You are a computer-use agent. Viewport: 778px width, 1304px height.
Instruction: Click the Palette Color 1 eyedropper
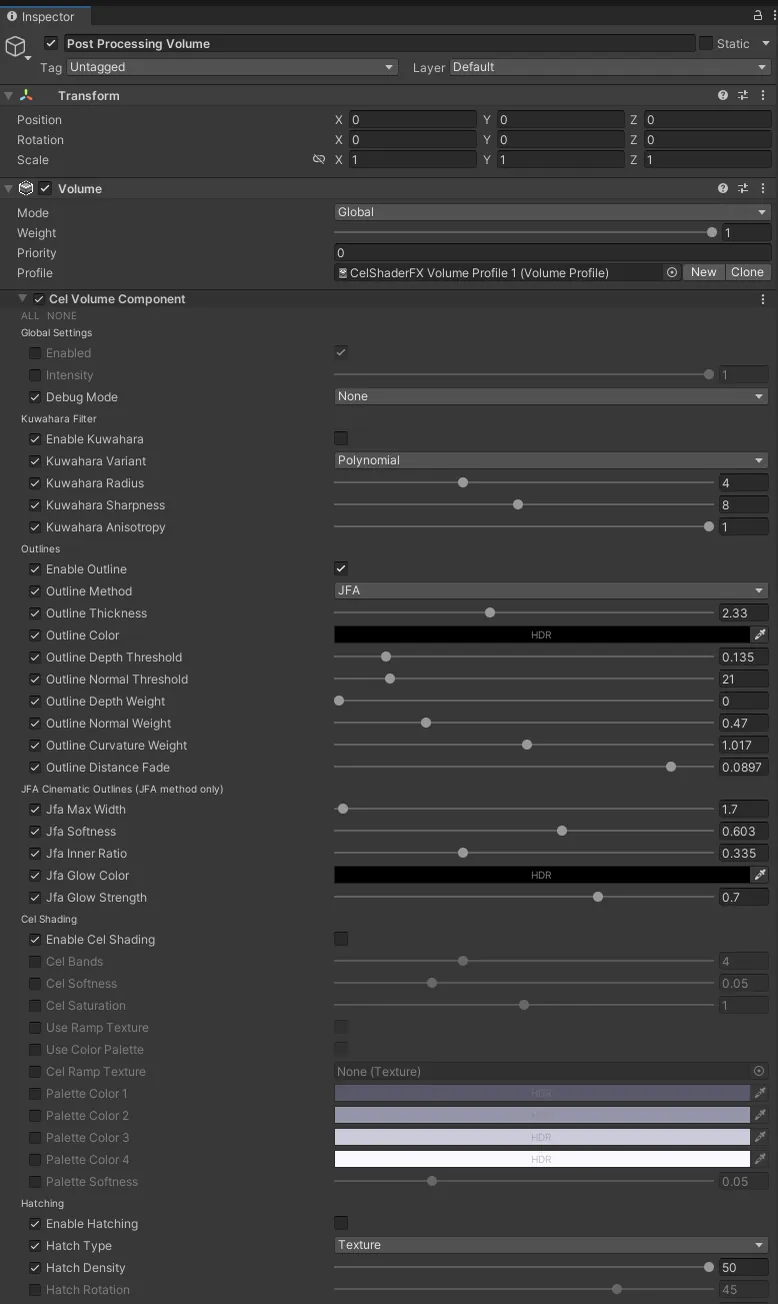coord(760,1094)
